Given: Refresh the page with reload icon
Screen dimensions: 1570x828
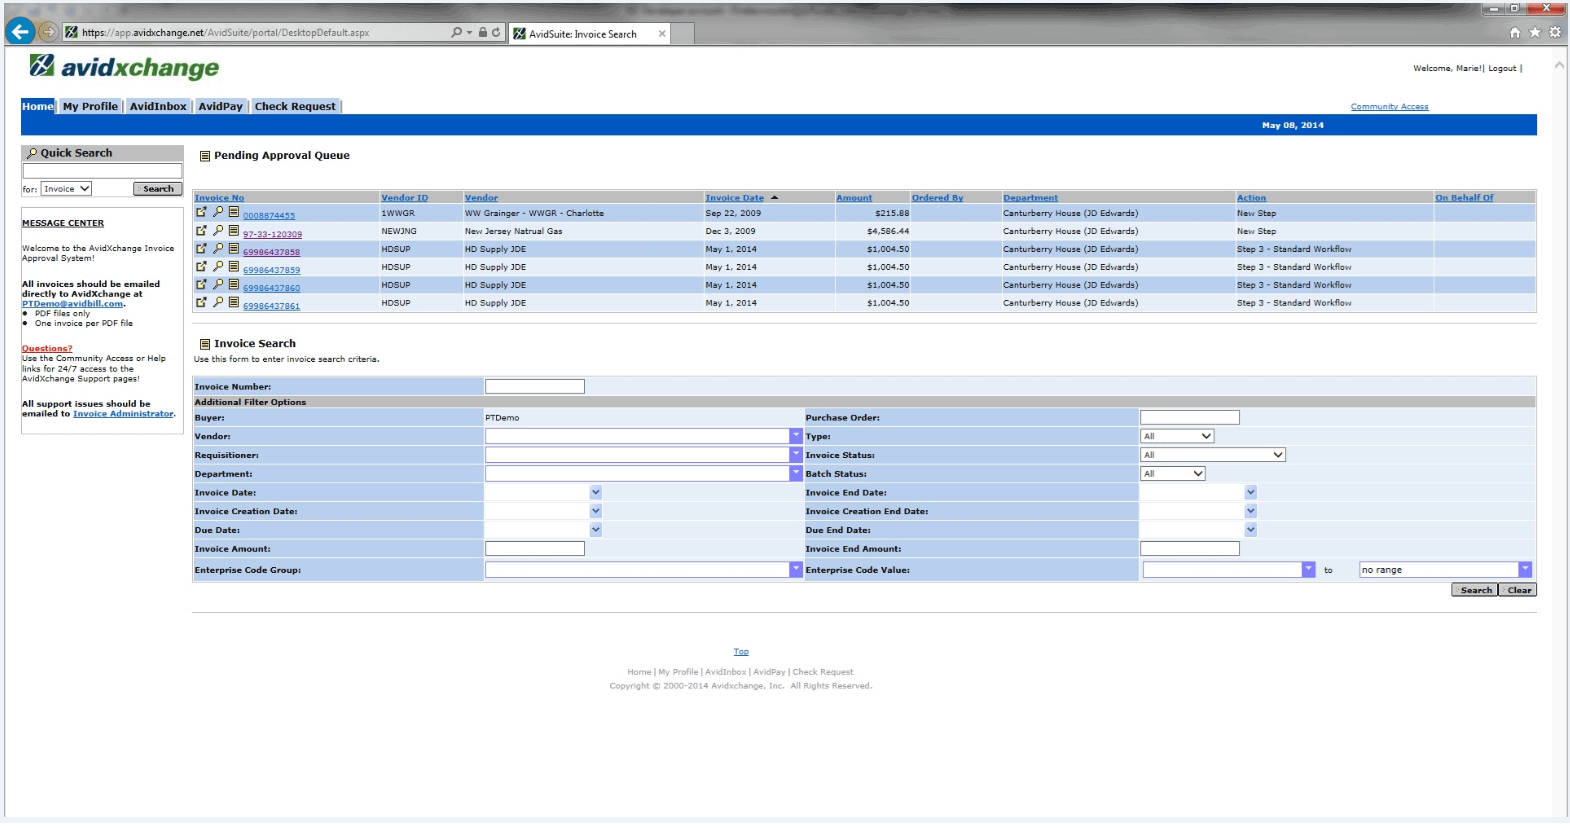Looking at the screenshot, I should 496,32.
